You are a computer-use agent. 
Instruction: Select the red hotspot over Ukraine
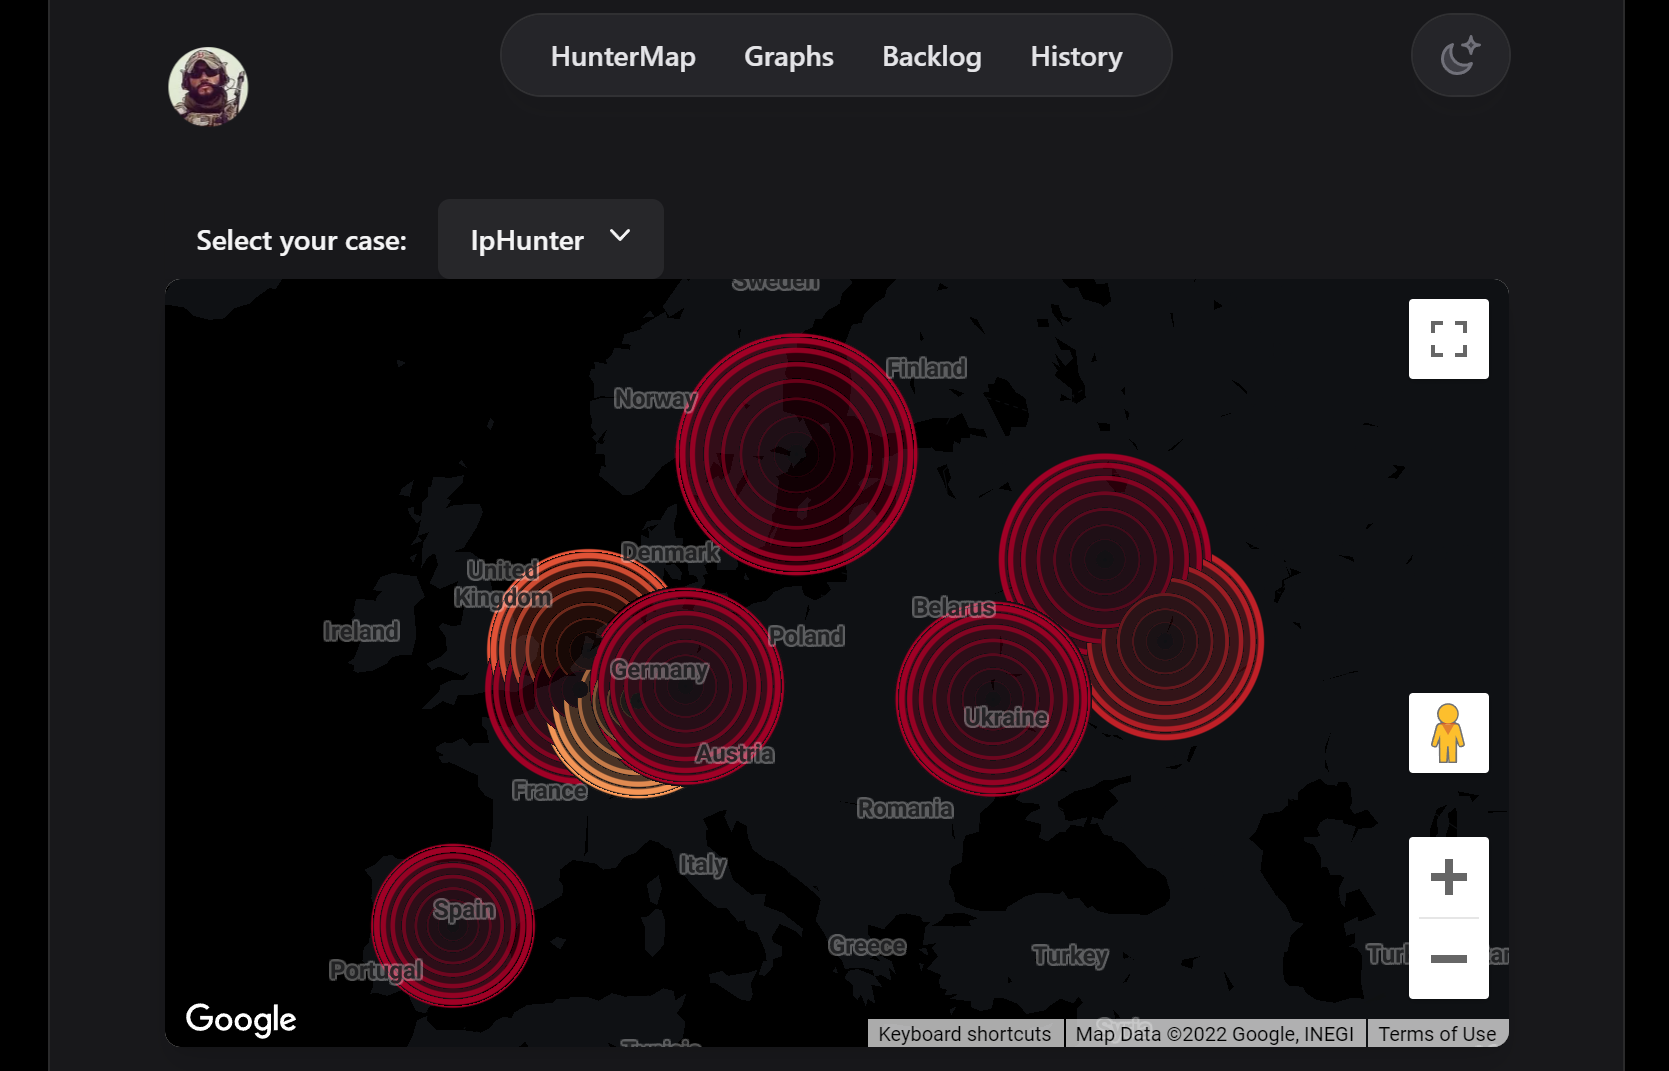coord(993,699)
